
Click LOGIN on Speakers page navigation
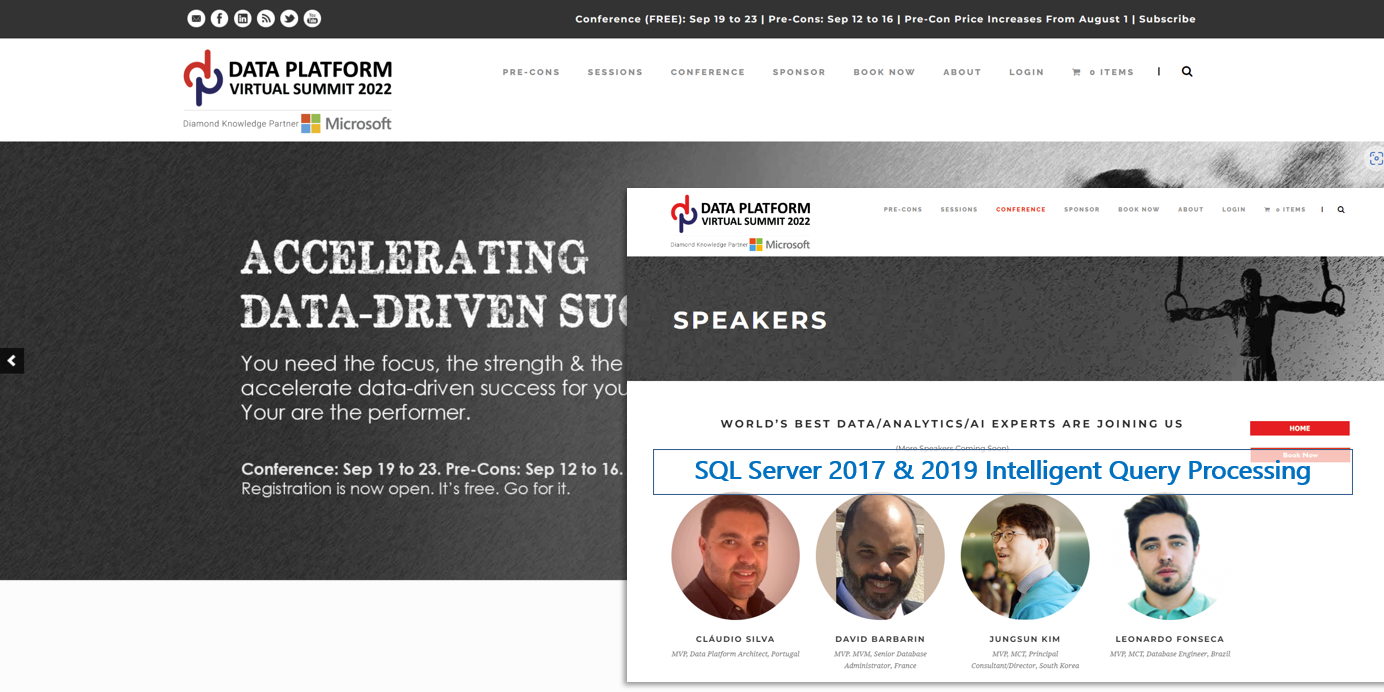click(x=1234, y=209)
